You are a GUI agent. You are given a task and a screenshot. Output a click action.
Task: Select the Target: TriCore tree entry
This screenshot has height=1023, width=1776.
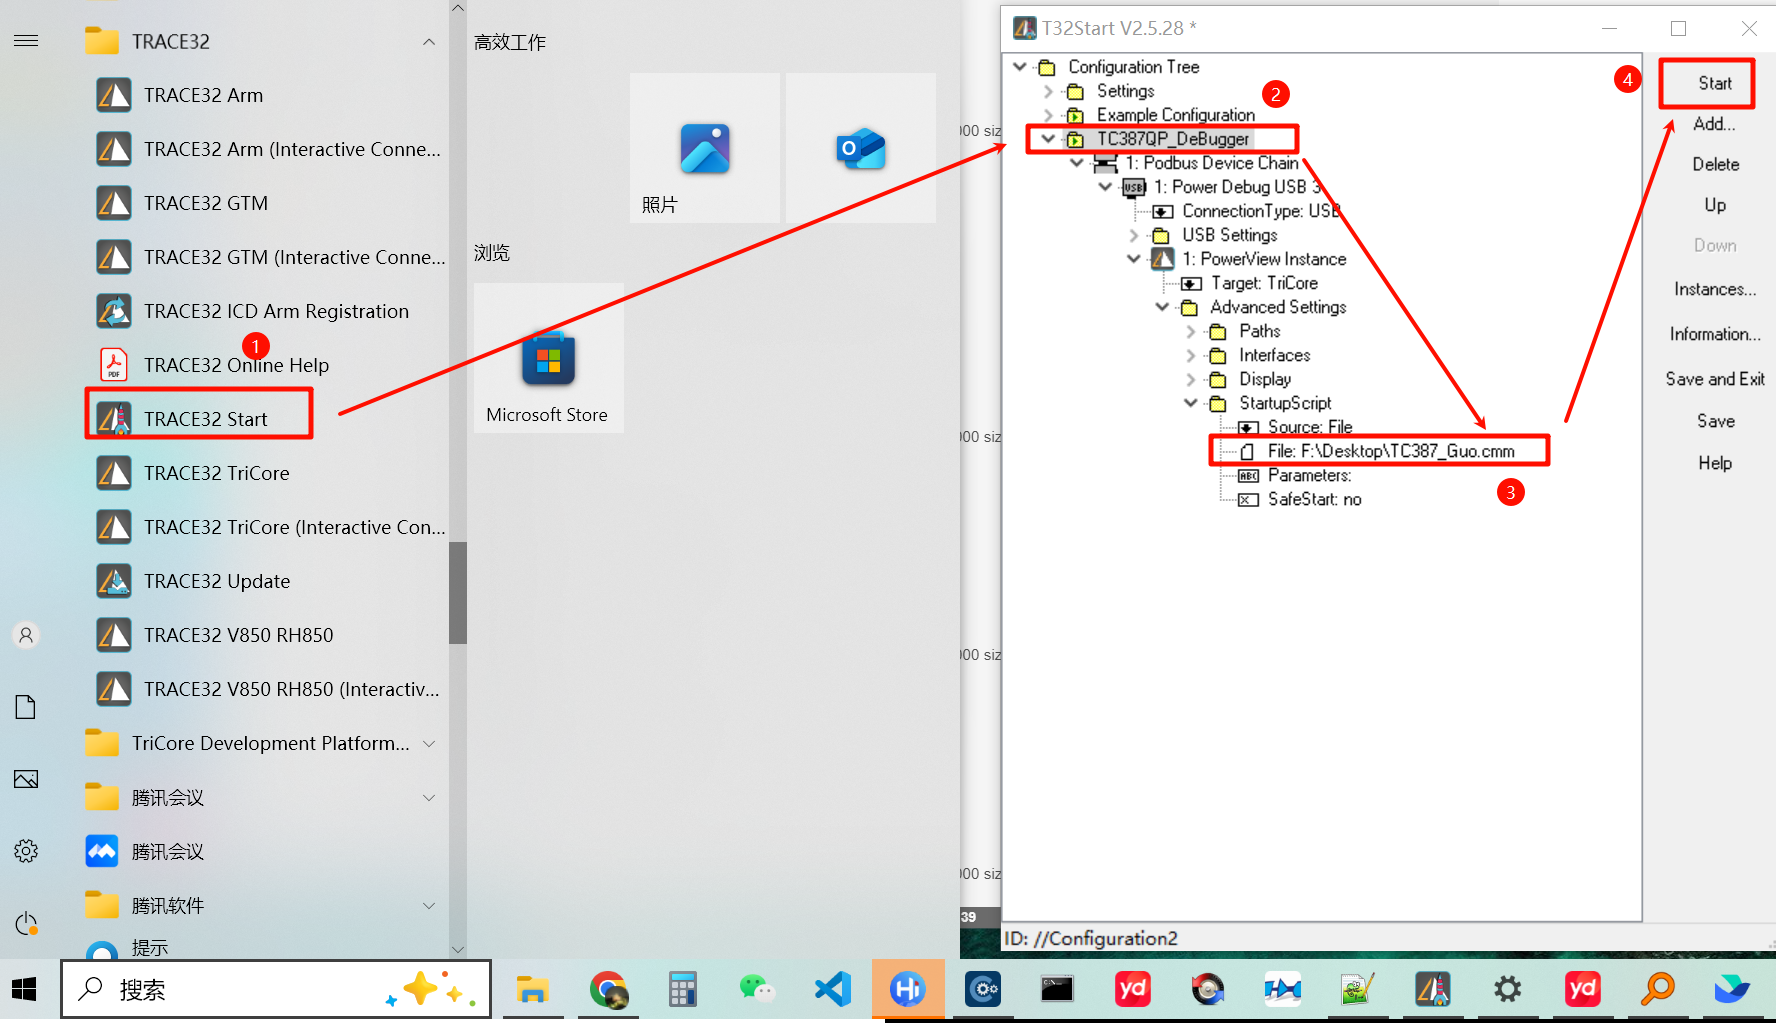pos(1264,283)
